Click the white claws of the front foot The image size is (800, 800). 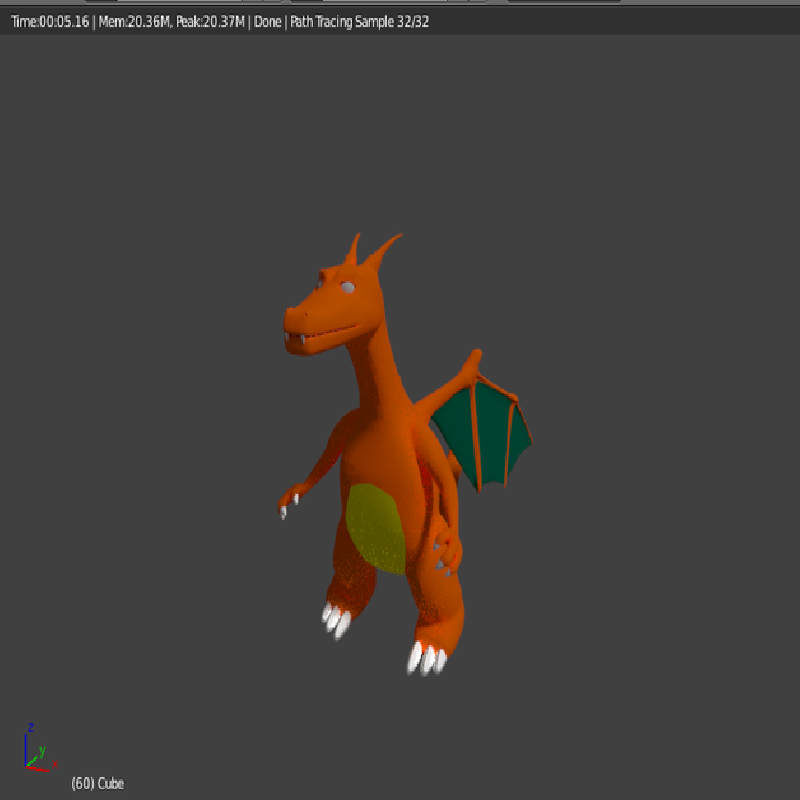pos(337,621)
